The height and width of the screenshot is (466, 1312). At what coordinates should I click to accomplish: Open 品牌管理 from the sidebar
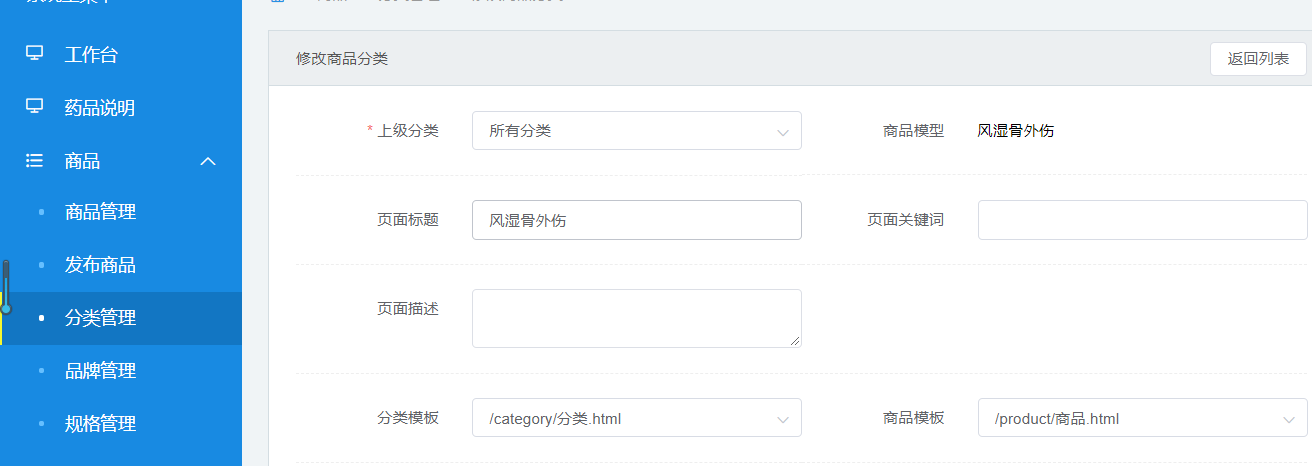click(x=100, y=371)
